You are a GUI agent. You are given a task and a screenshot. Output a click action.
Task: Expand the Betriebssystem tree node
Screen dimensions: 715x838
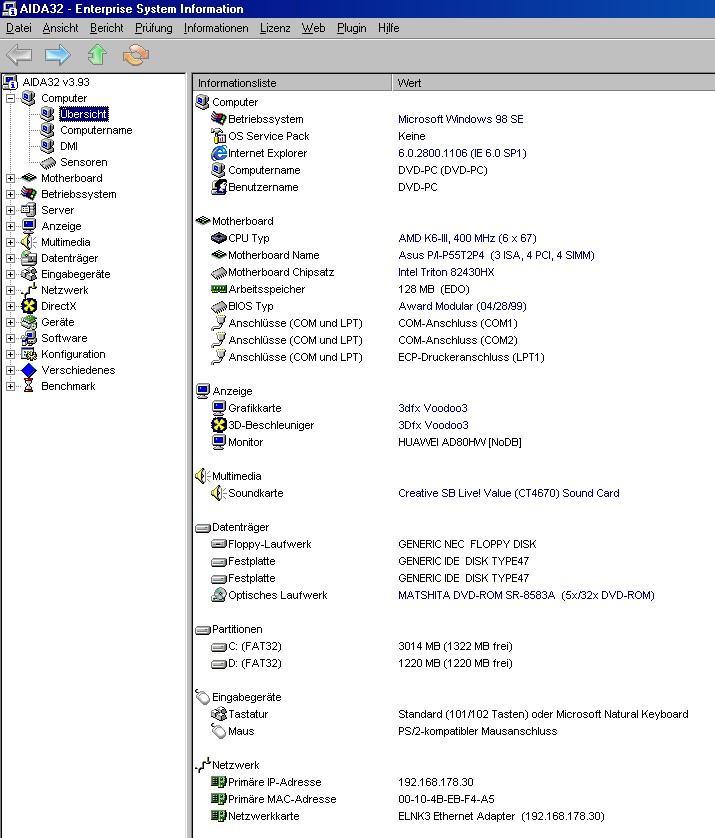point(10,195)
